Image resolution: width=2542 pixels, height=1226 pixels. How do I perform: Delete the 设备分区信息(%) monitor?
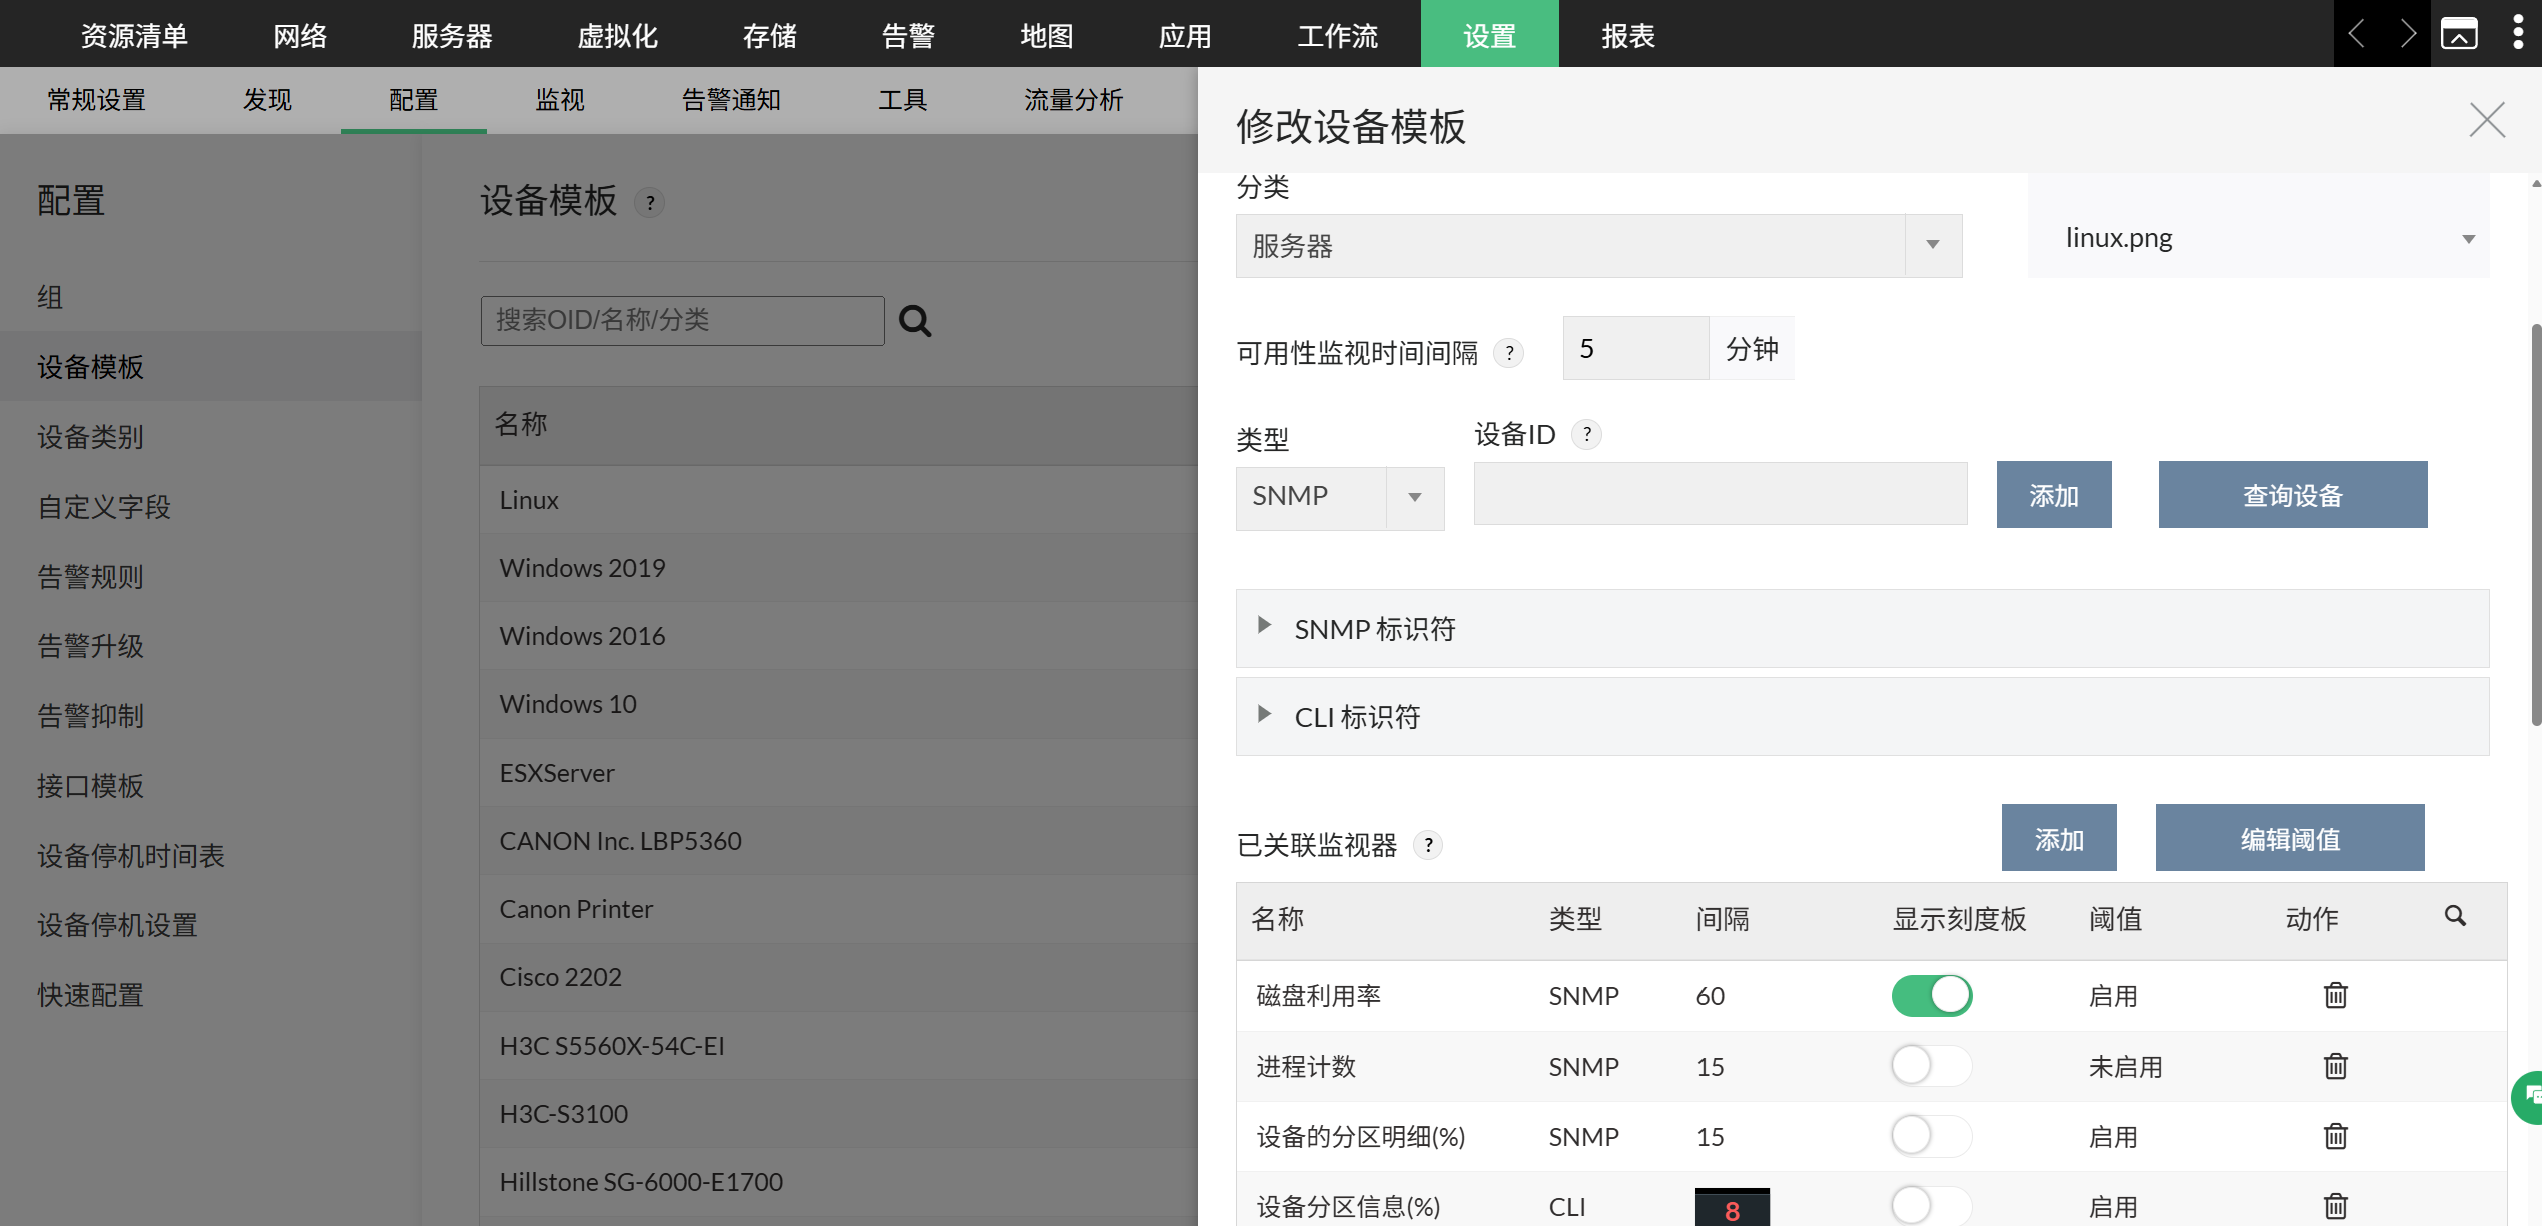click(x=2335, y=1206)
